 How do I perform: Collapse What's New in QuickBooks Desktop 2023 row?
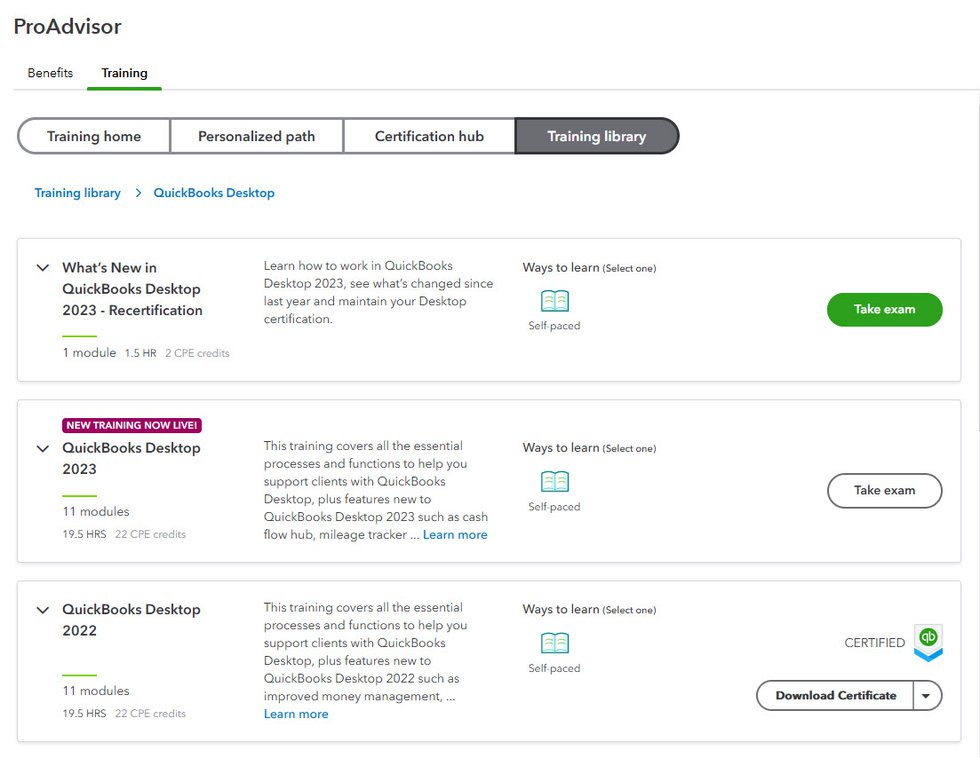click(x=43, y=268)
